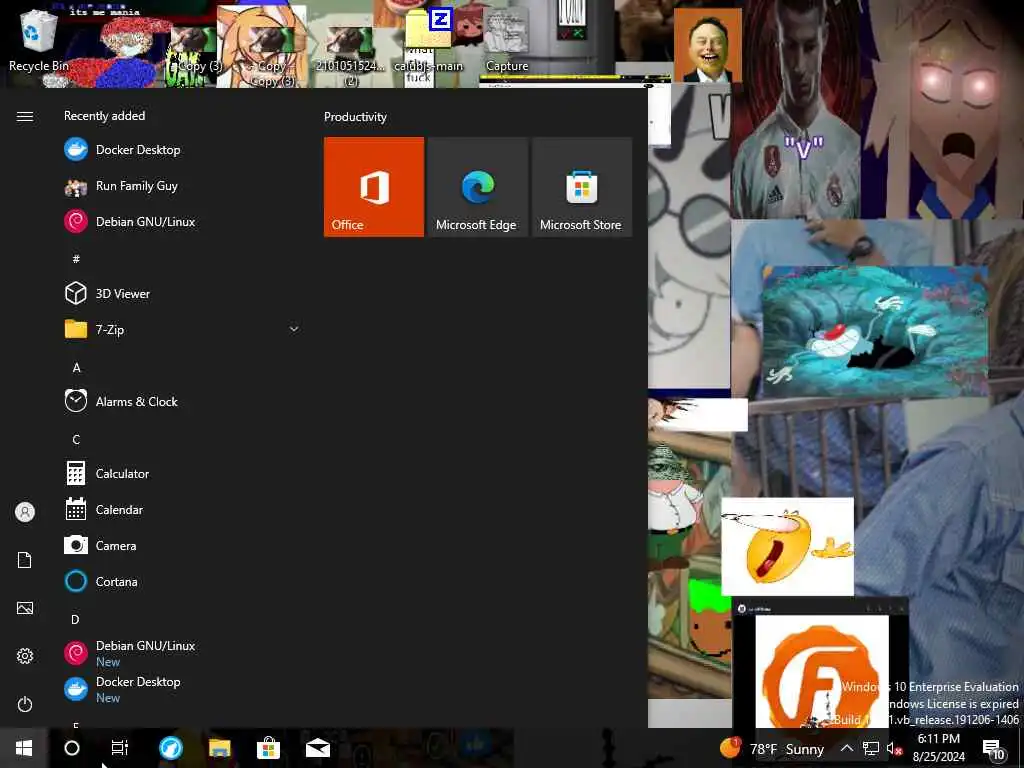Image resolution: width=1024 pixels, height=768 pixels.
Task: Open weather widget showing 78°F Sunny
Action: (772, 748)
